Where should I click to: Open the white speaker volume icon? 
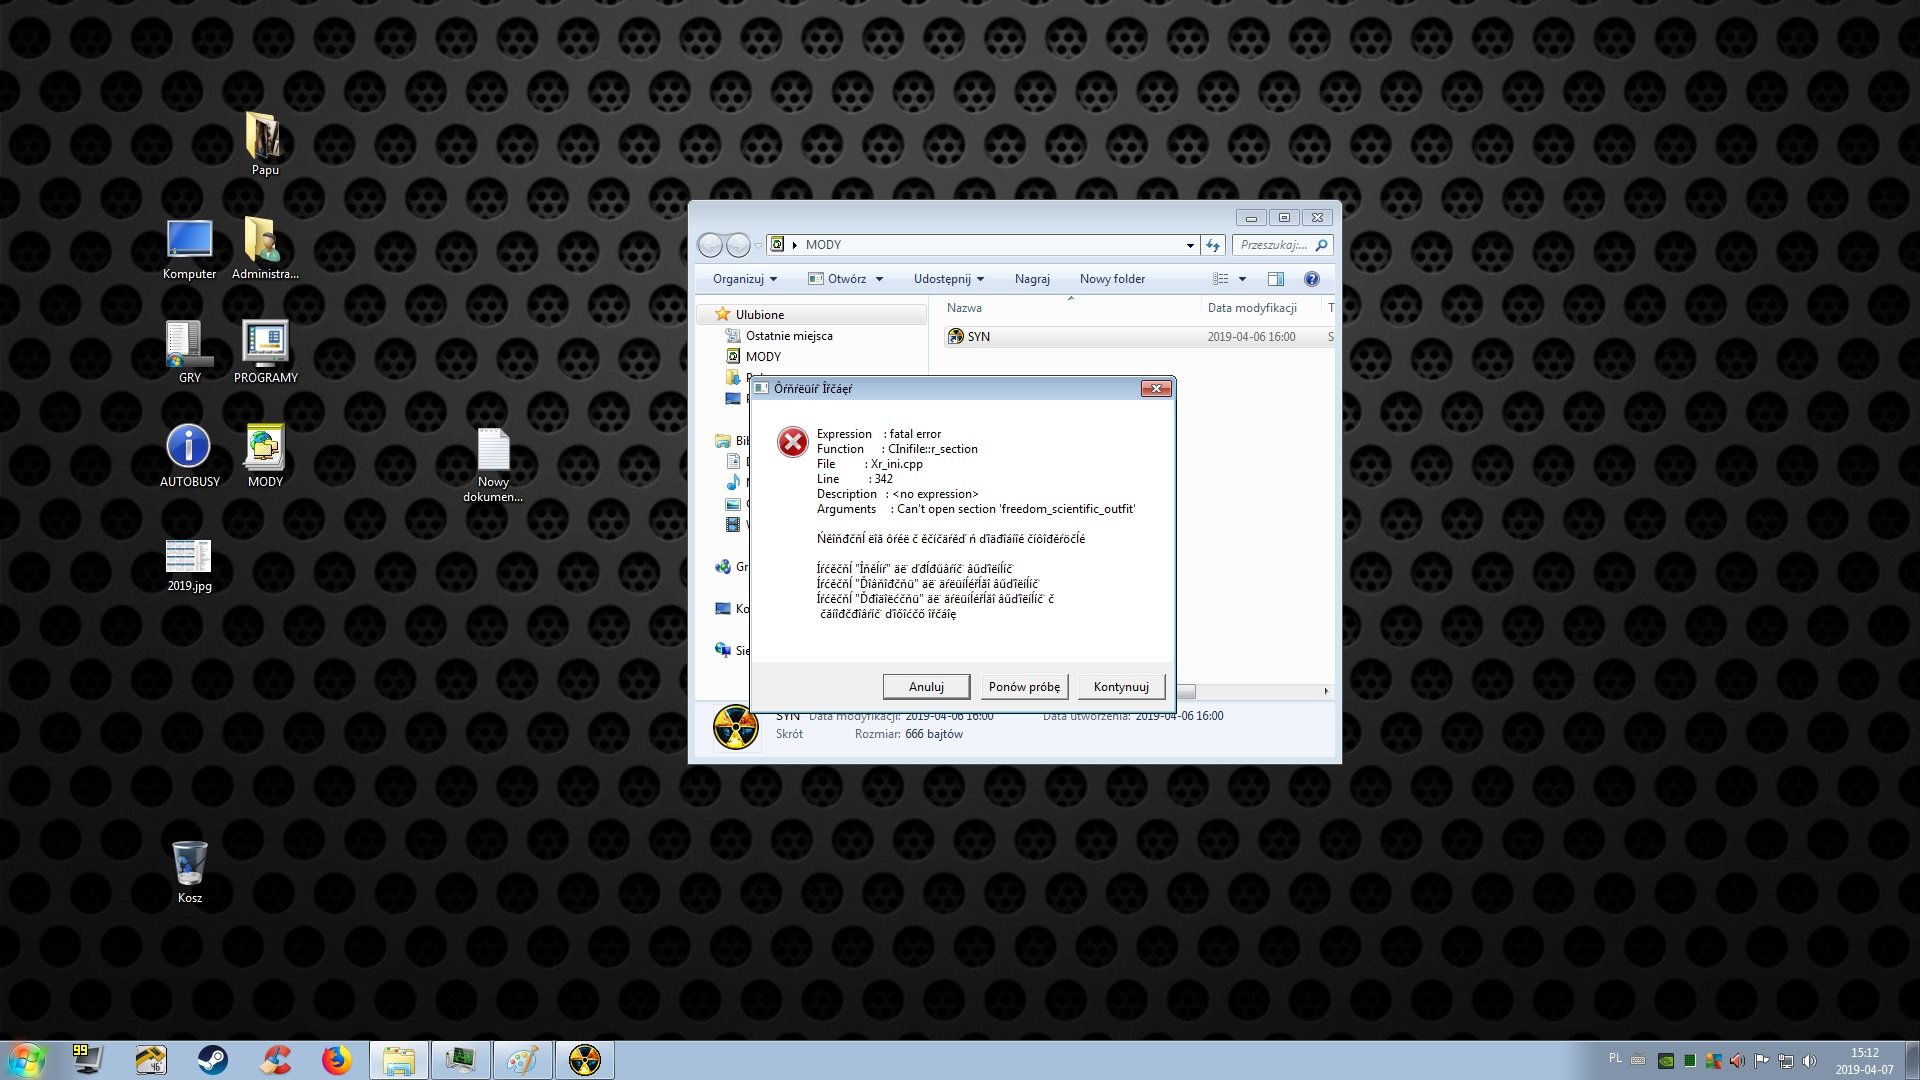(1809, 1061)
